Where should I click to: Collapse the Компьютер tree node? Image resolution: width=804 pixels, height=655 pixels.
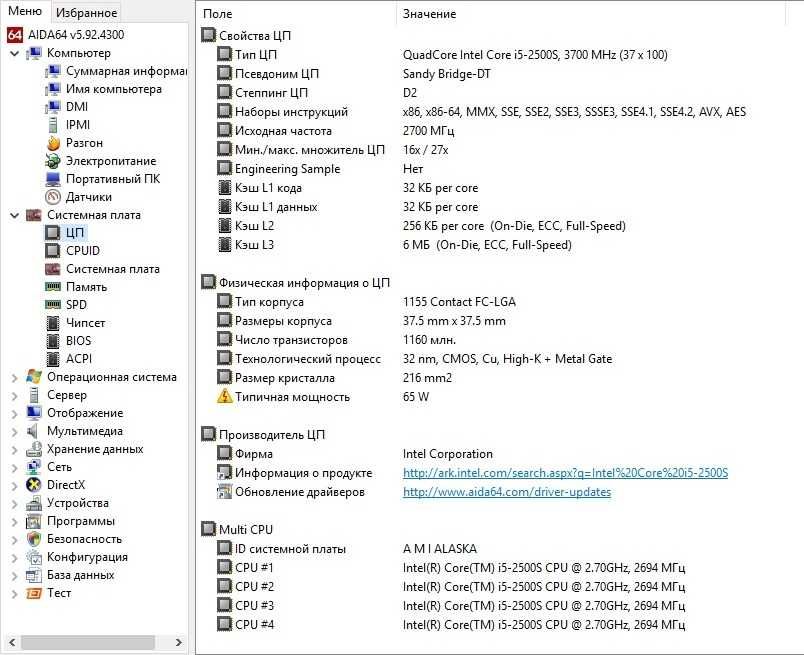(x=14, y=53)
